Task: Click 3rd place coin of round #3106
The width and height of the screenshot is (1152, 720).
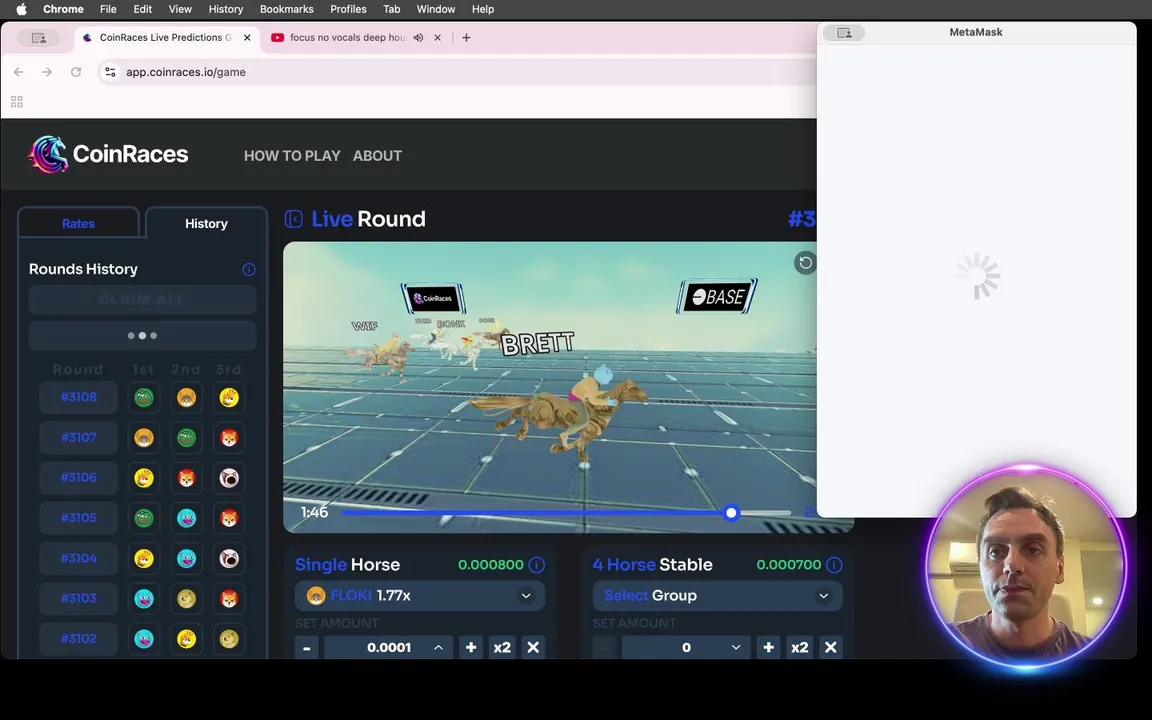Action: click(x=229, y=478)
